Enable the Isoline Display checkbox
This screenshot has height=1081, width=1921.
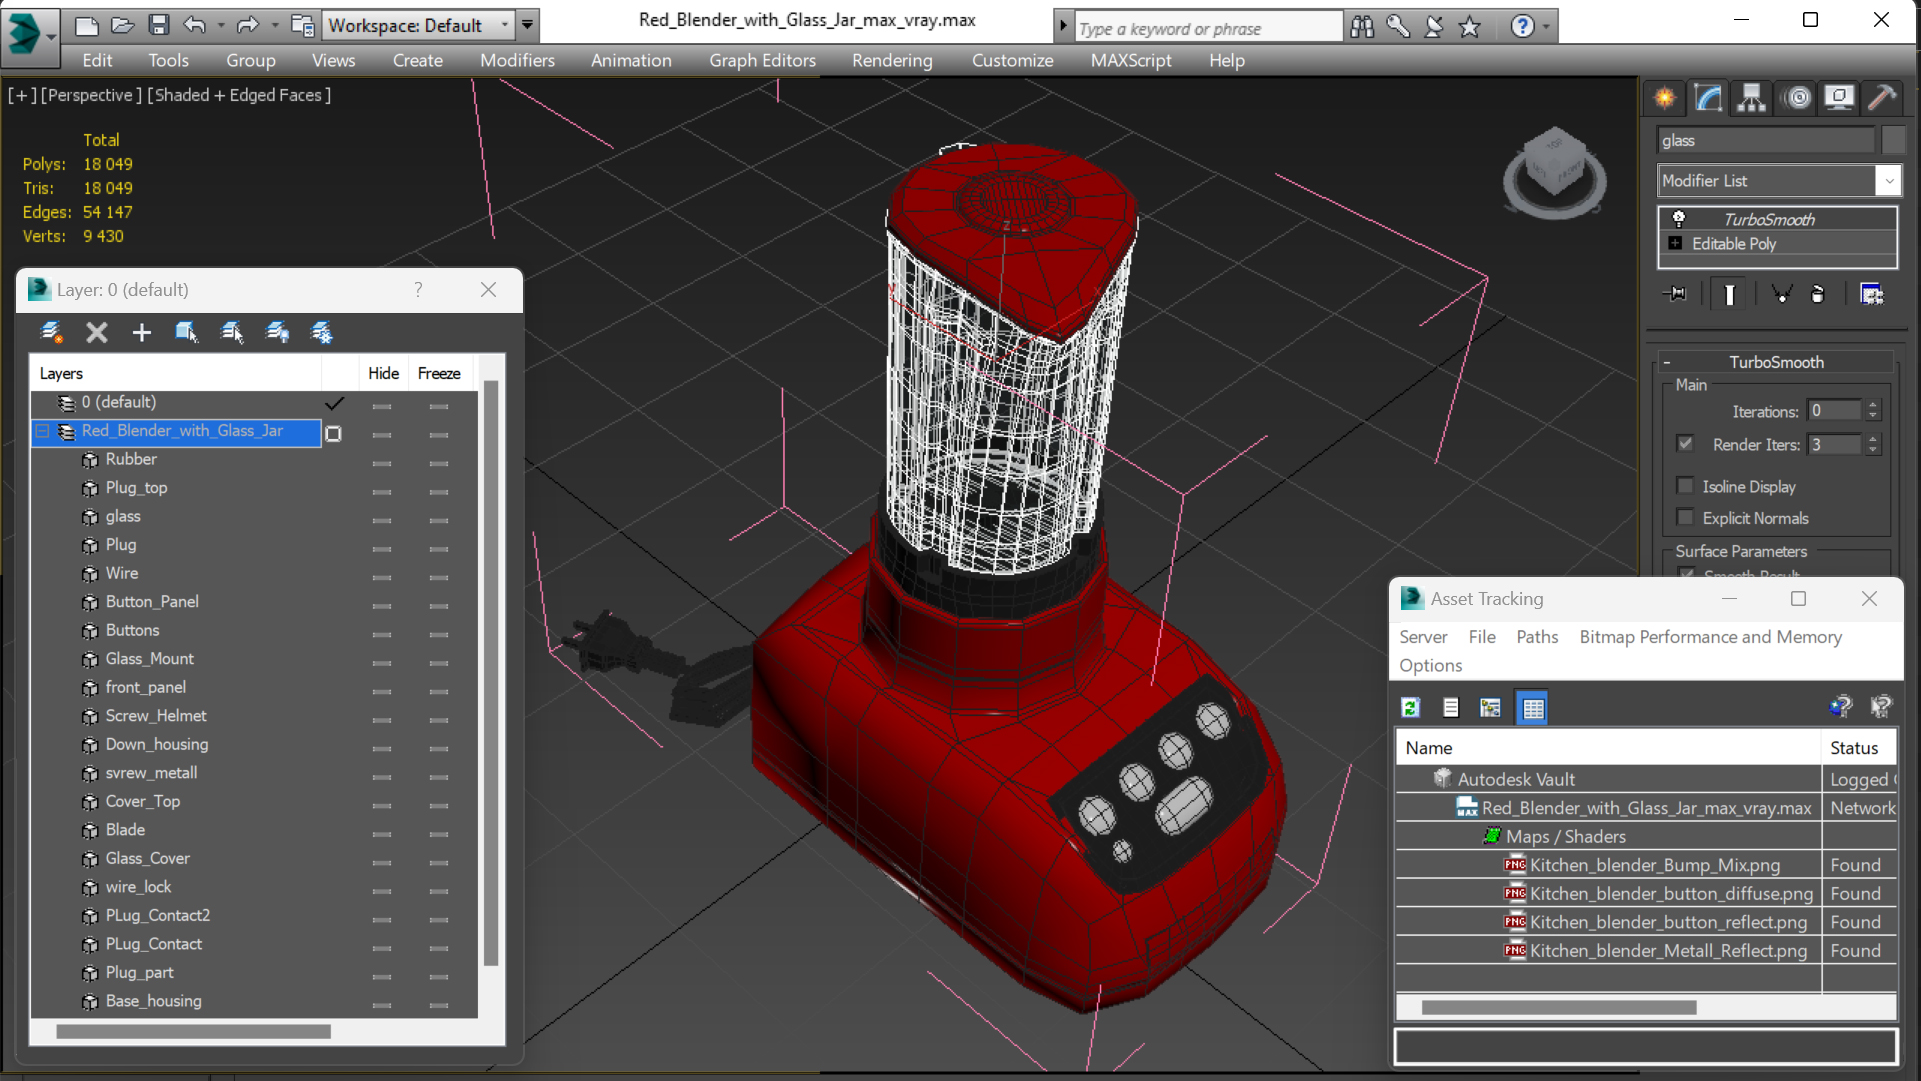point(1685,486)
